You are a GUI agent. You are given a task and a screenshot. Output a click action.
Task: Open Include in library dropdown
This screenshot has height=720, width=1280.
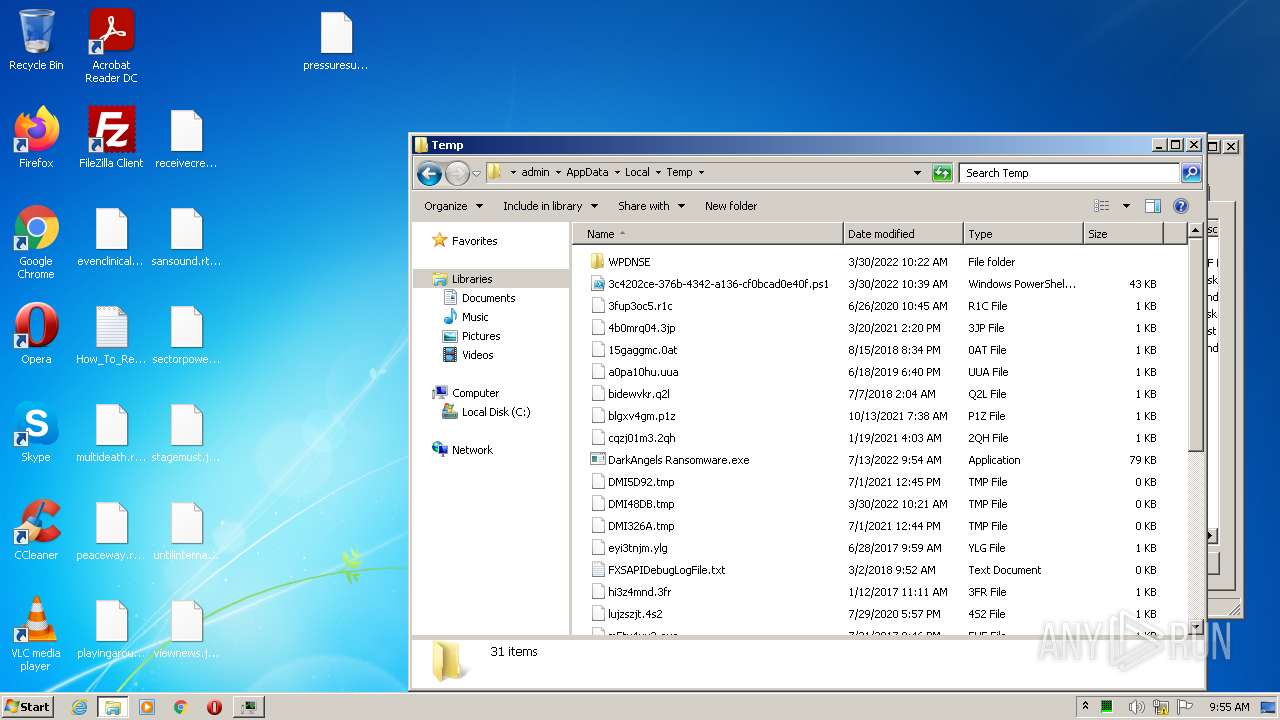pos(550,206)
